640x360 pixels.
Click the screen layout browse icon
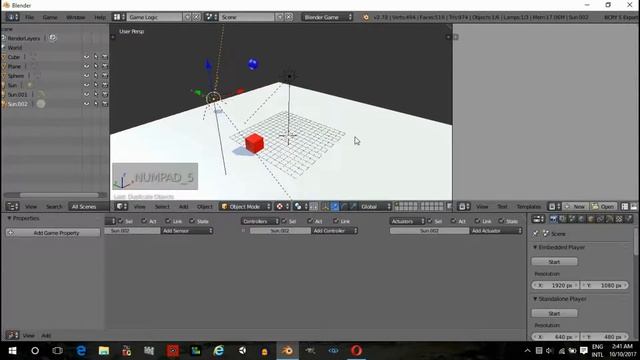119,17
